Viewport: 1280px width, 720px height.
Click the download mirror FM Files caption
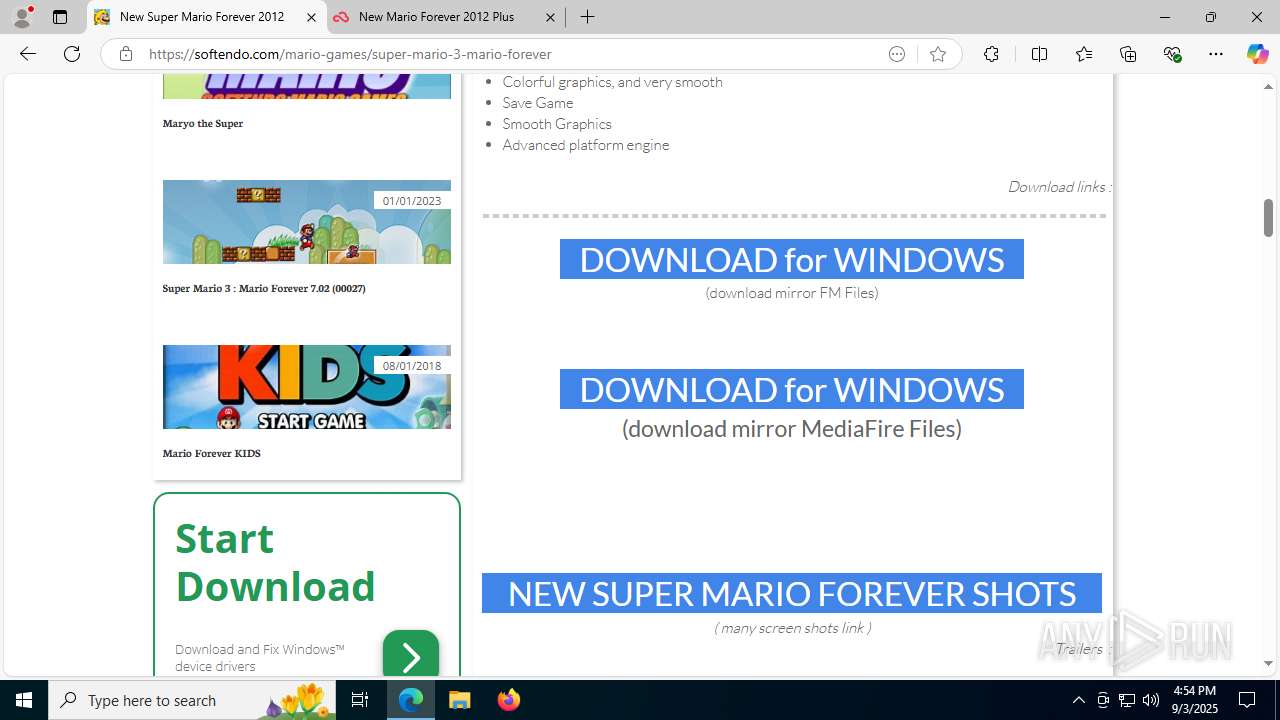(x=792, y=293)
